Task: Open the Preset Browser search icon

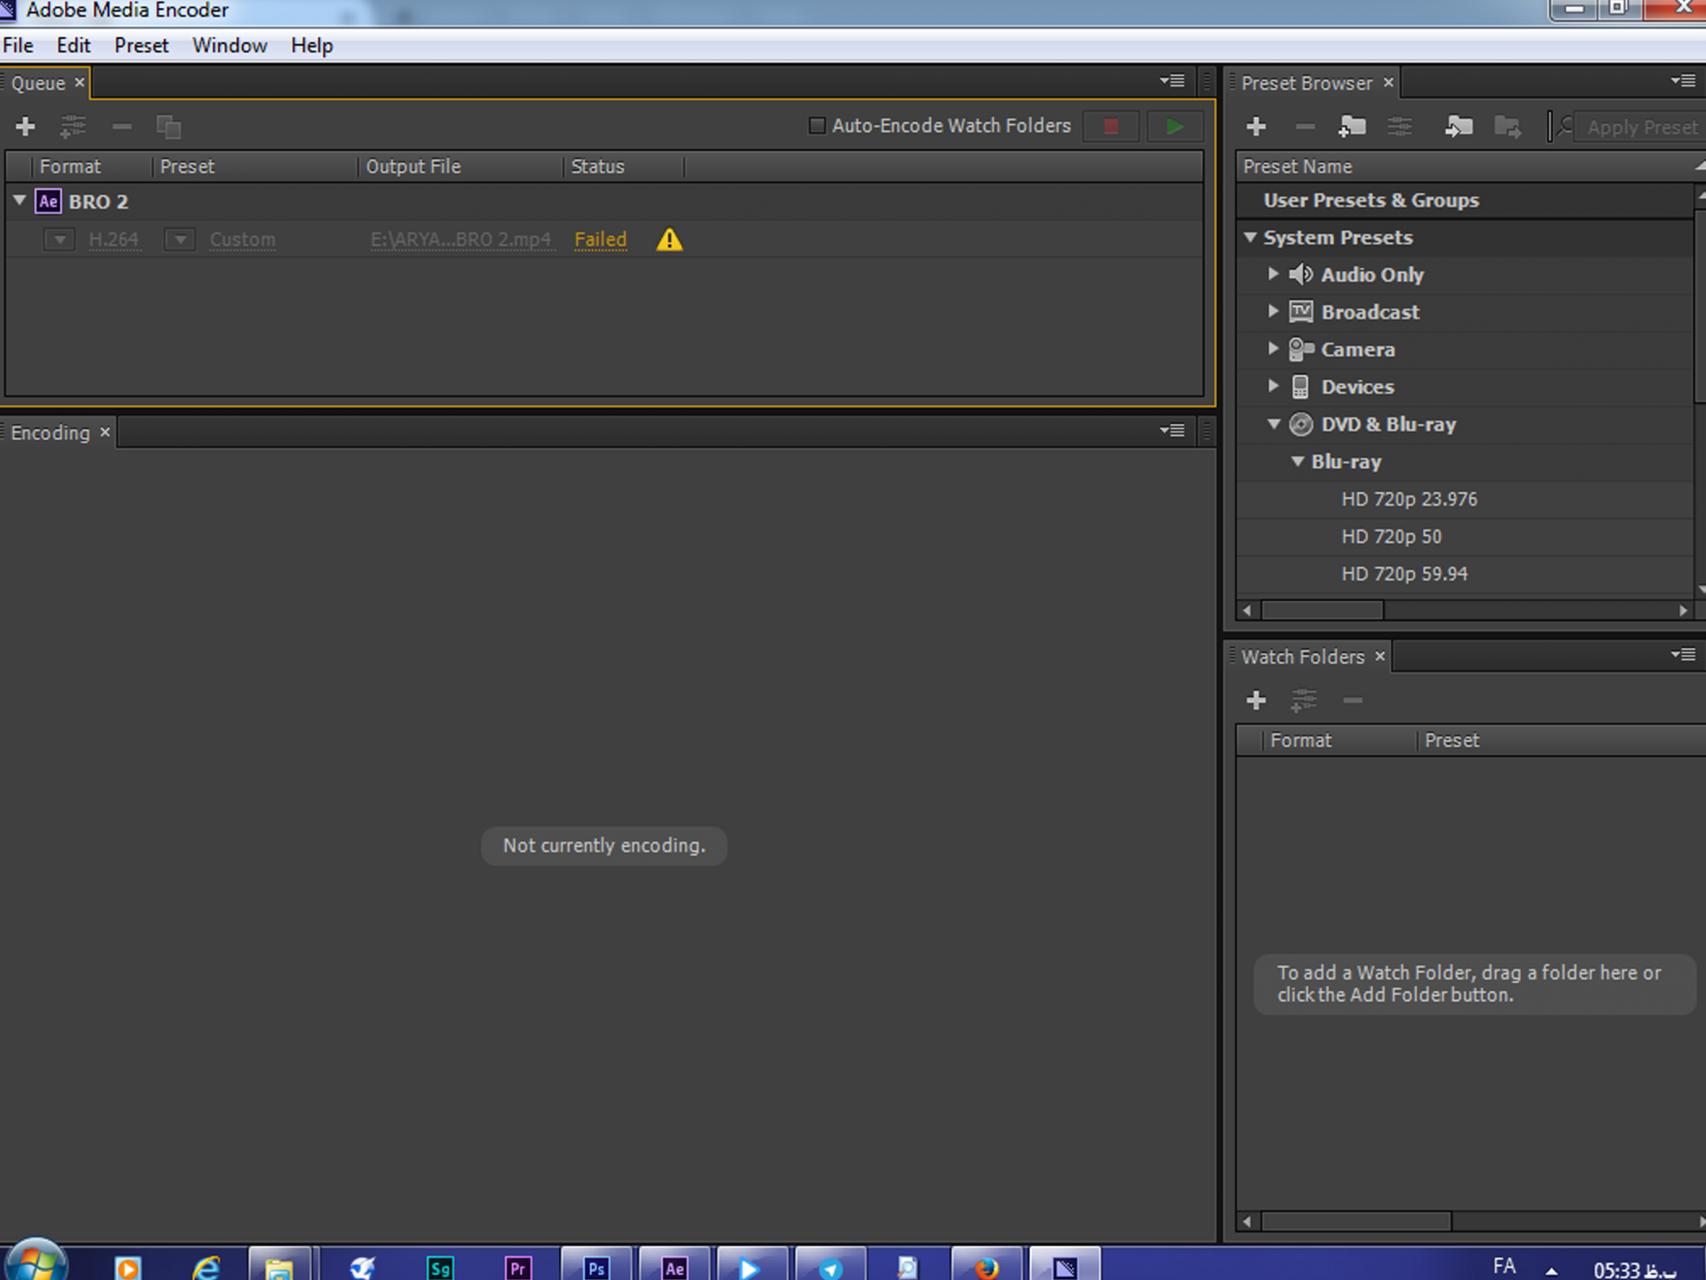Action: (1565, 126)
